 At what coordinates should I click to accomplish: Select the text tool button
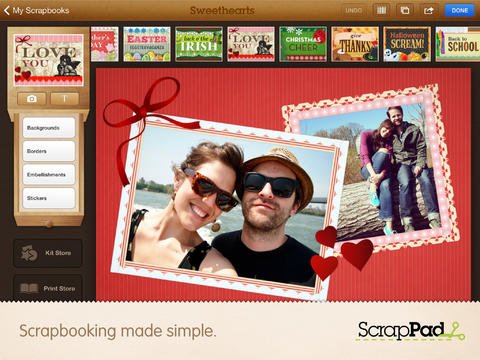coord(65,99)
